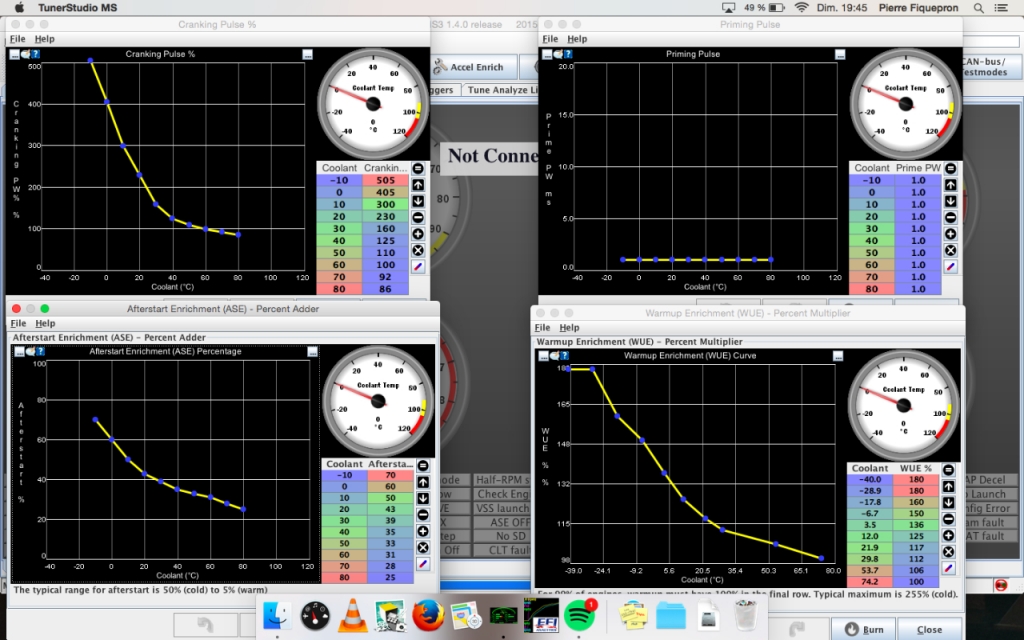The image size is (1024, 640).
Task: Click the Close button in Warmup Enrichment window
Action: point(929,630)
